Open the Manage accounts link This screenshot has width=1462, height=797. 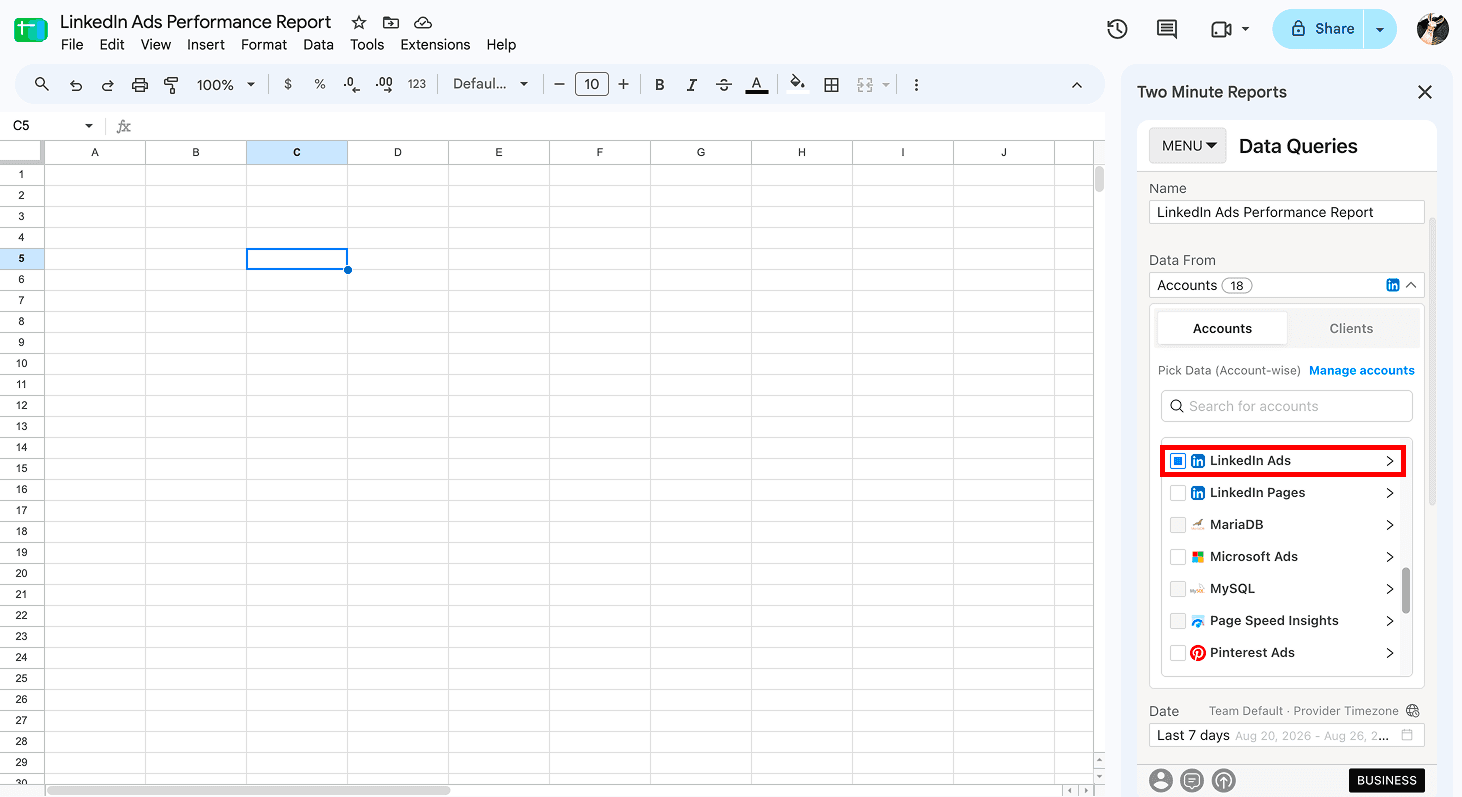(1362, 370)
